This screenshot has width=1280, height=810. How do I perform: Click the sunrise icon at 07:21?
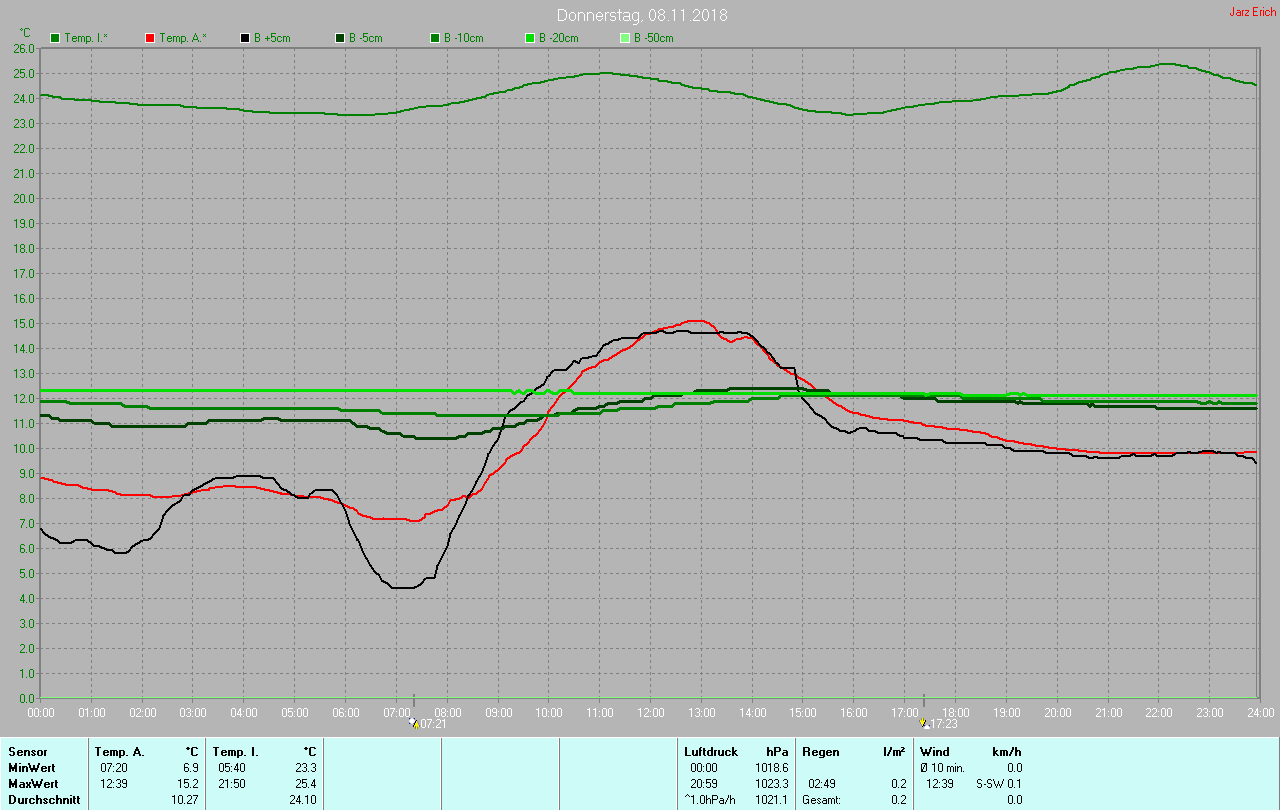pos(413,722)
